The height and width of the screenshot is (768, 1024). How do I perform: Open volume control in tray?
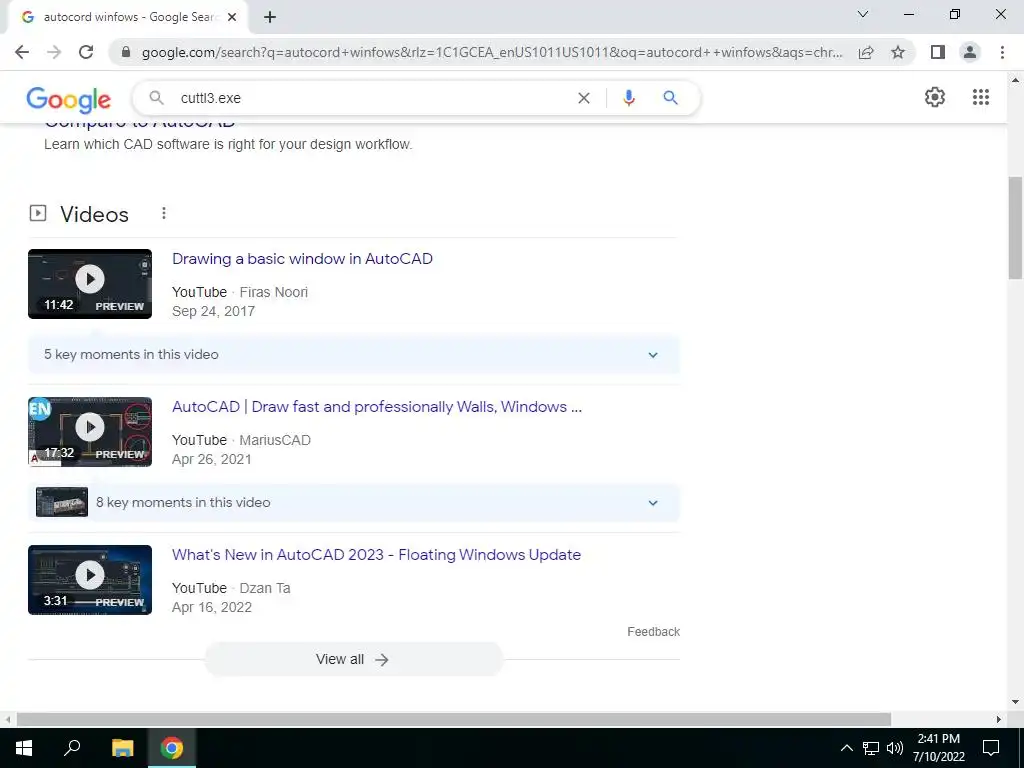pos(895,748)
